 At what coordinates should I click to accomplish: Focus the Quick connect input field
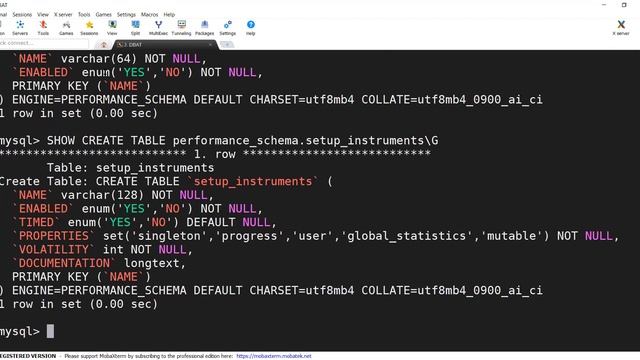tap(43, 43)
